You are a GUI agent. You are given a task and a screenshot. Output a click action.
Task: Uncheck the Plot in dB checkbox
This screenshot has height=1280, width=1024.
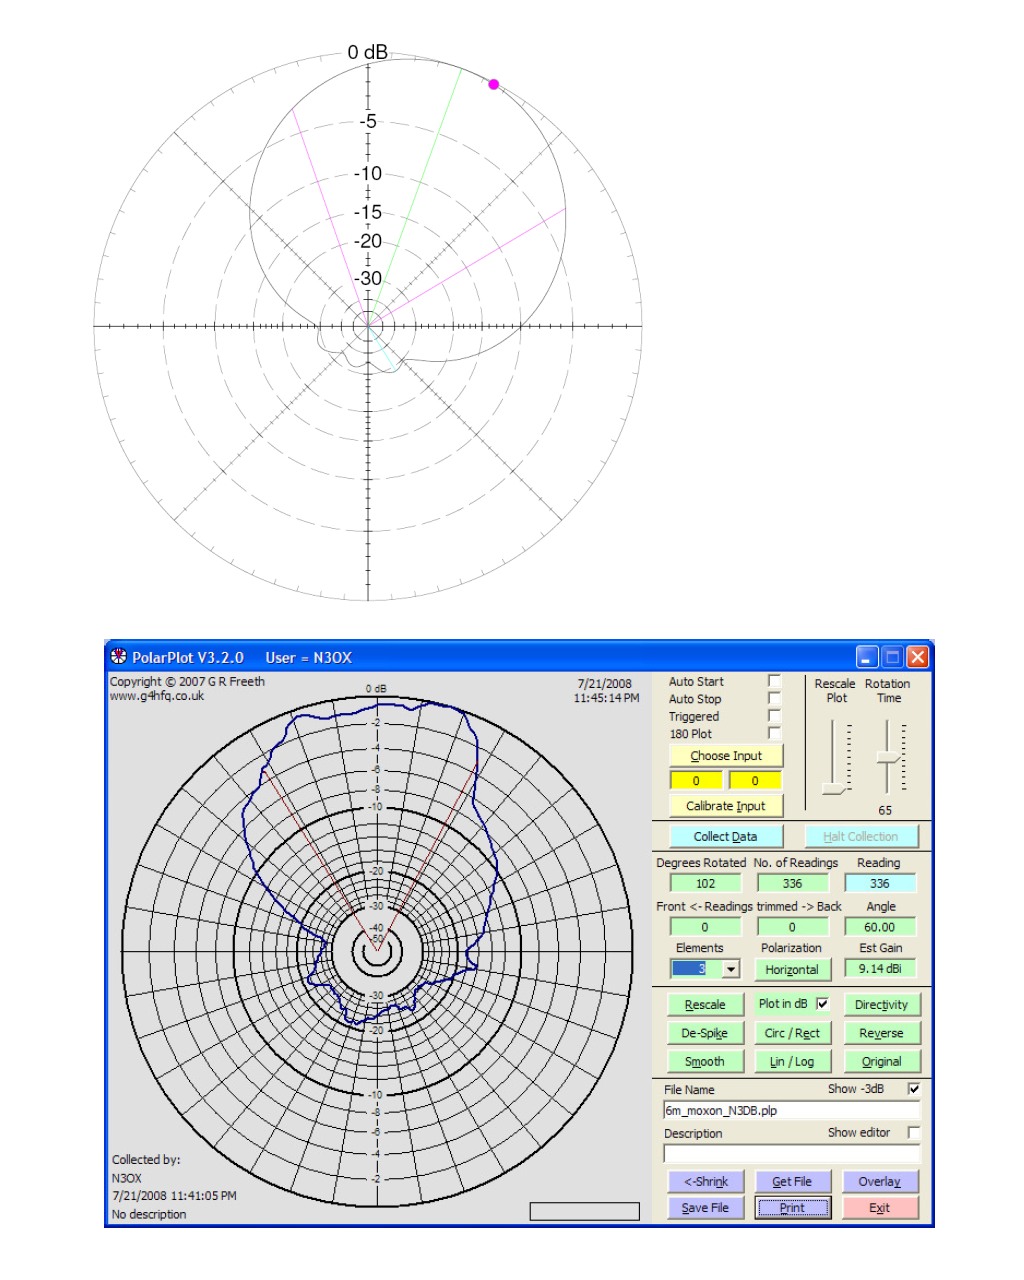click(x=823, y=1004)
